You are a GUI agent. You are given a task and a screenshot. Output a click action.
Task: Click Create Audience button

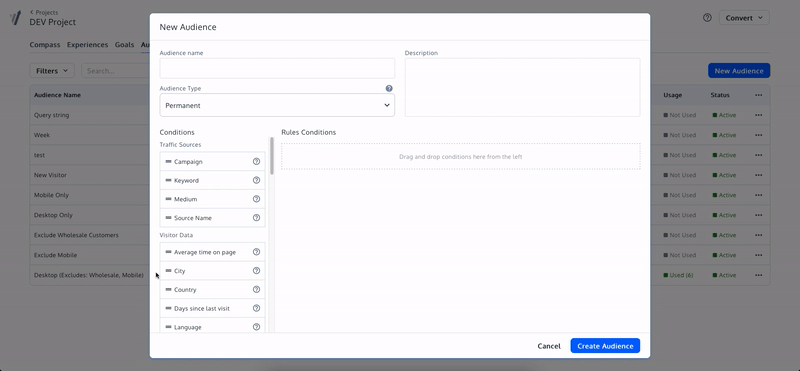click(x=605, y=345)
